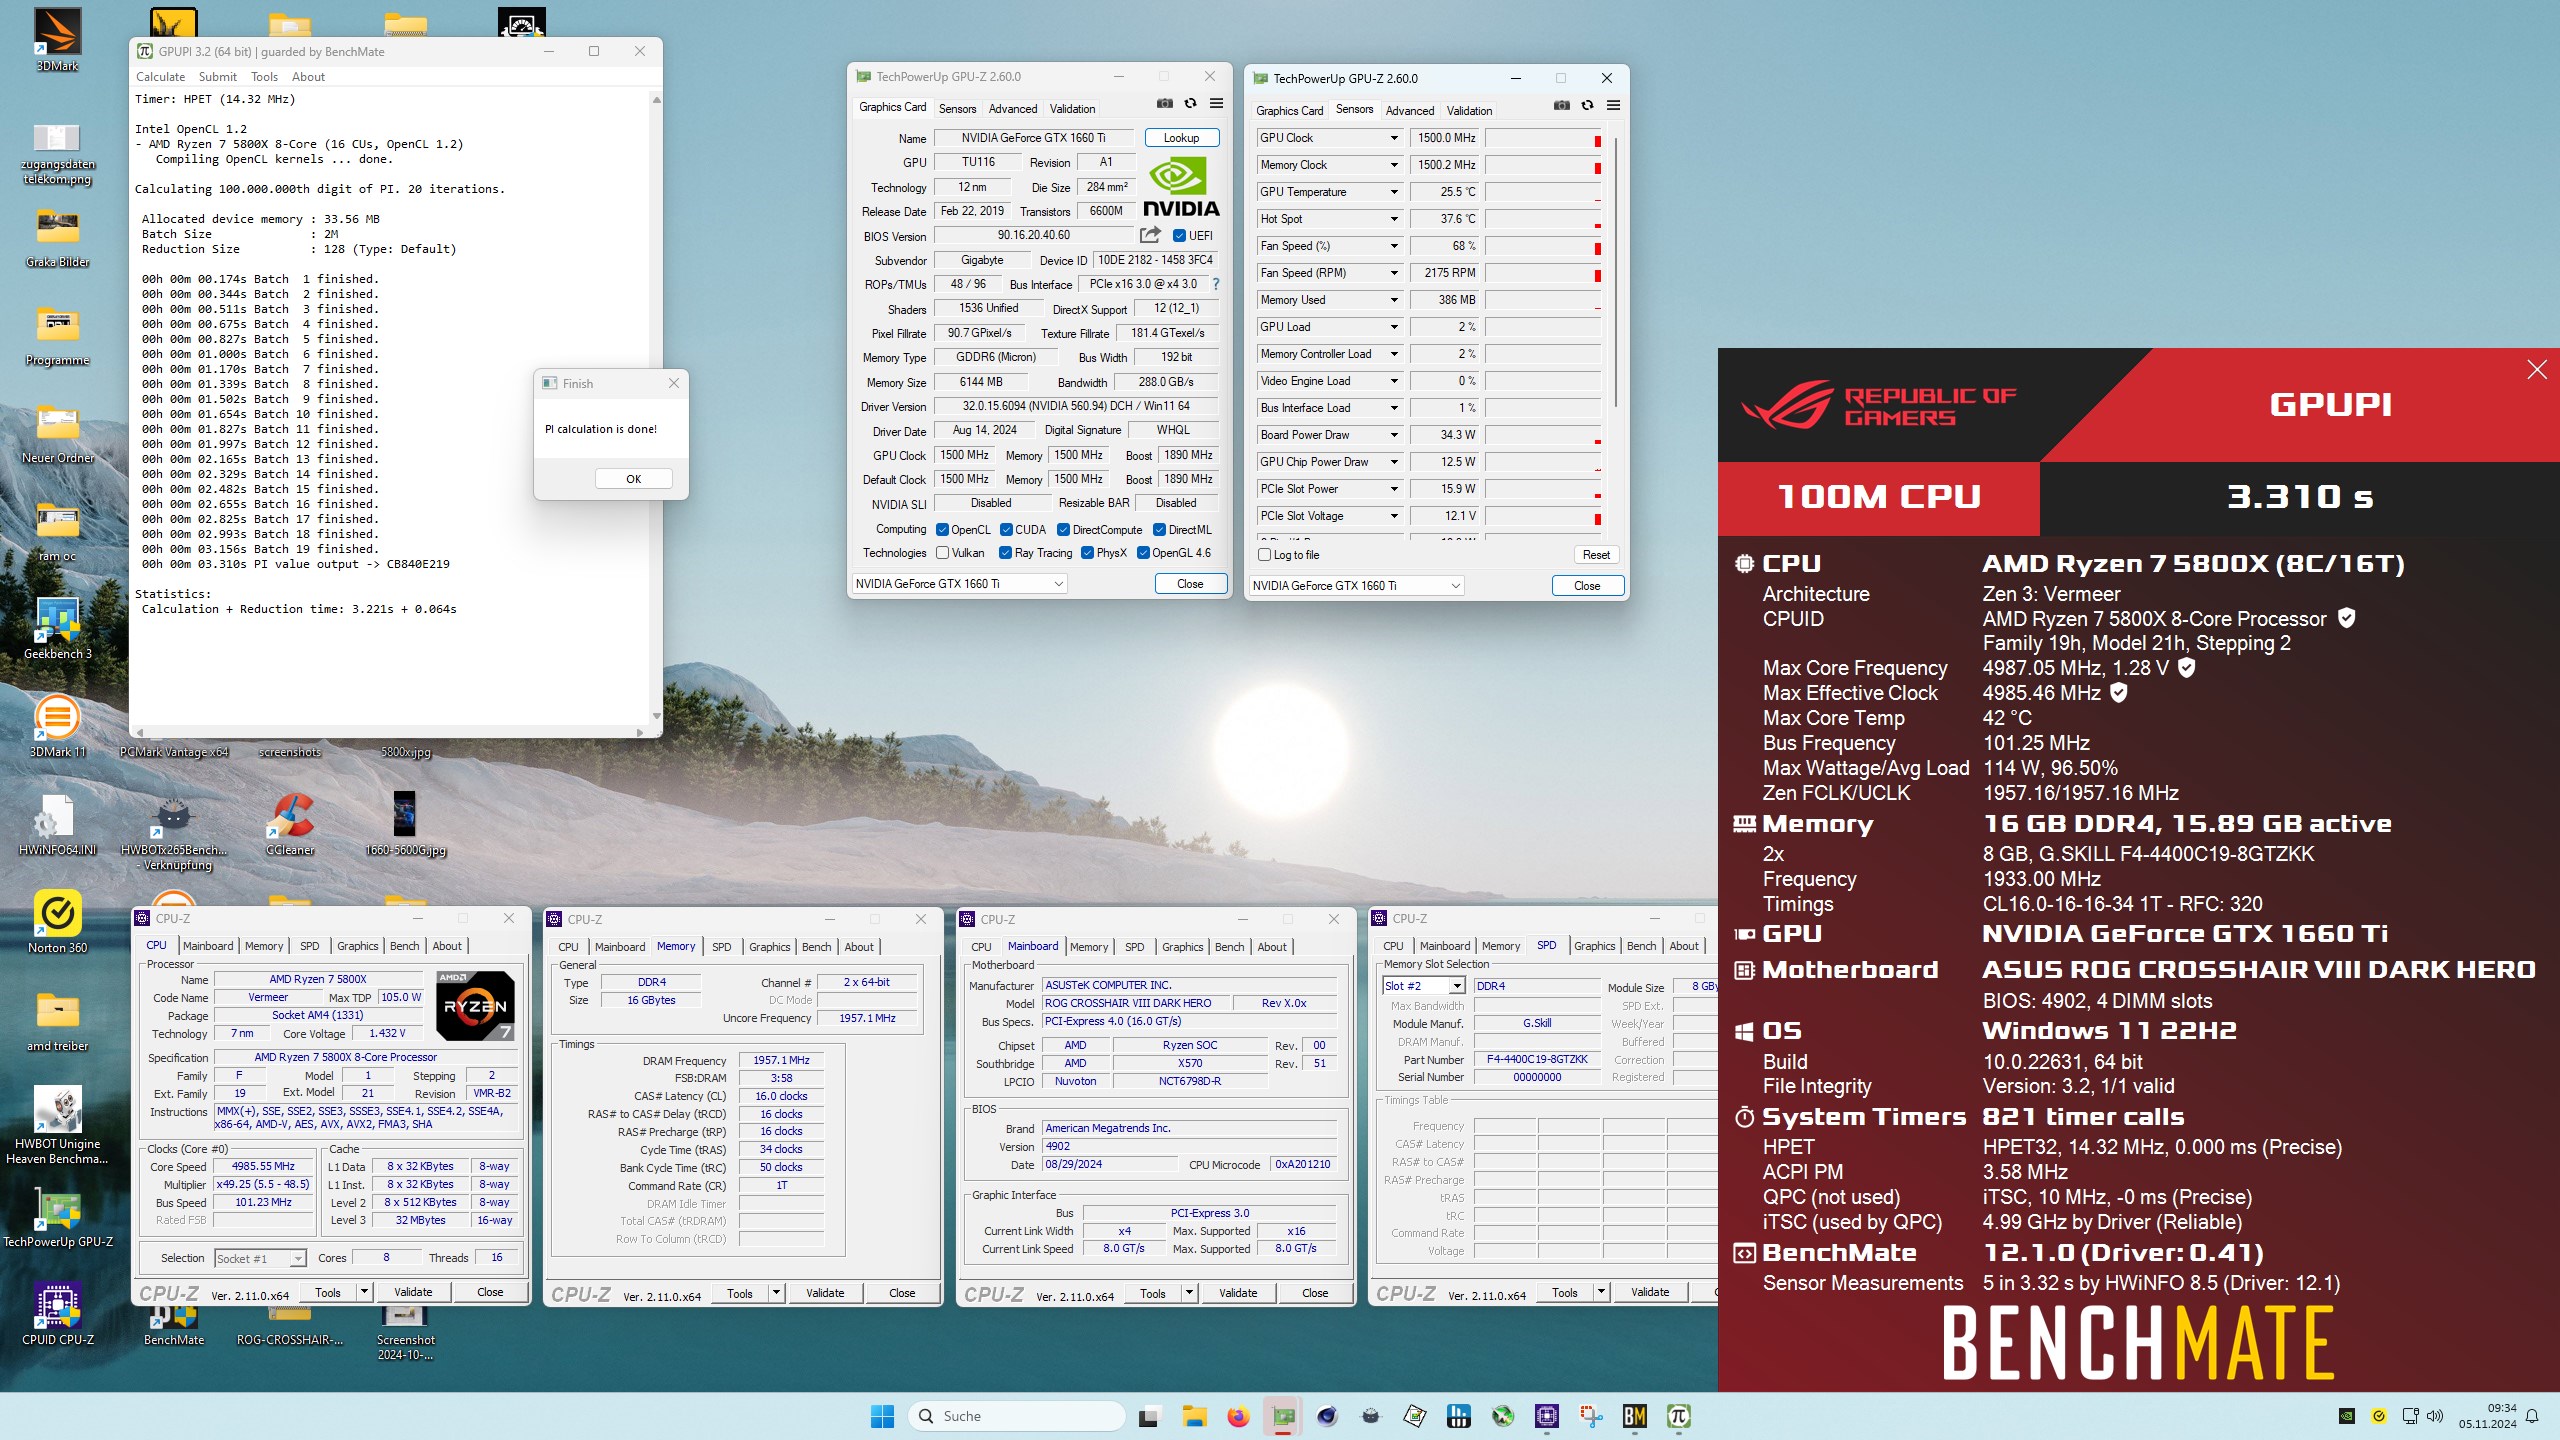Click the Windows Start button
This screenshot has width=2560, height=1440.
tap(882, 1416)
